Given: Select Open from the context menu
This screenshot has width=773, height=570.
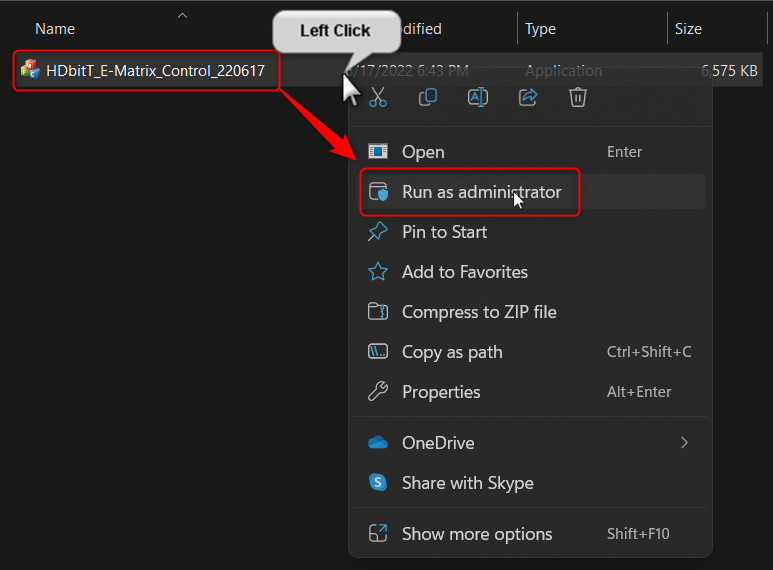Looking at the screenshot, I should [x=423, y=152].
